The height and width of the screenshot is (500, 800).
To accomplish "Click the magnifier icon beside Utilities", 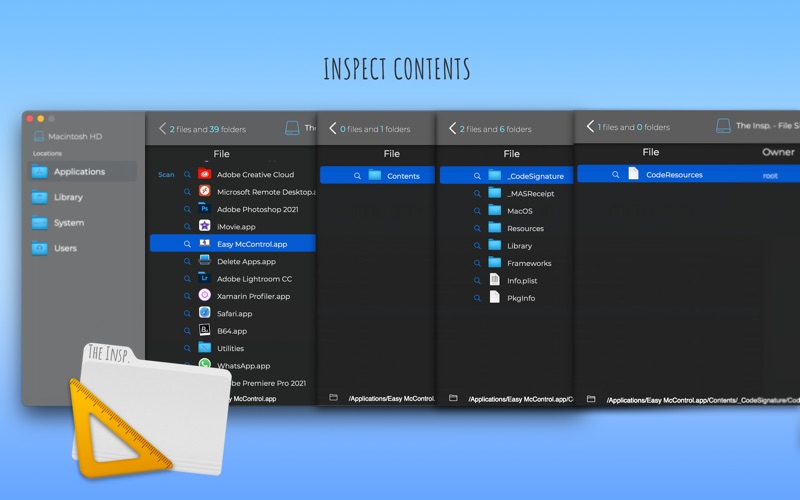I will [187, 348].
